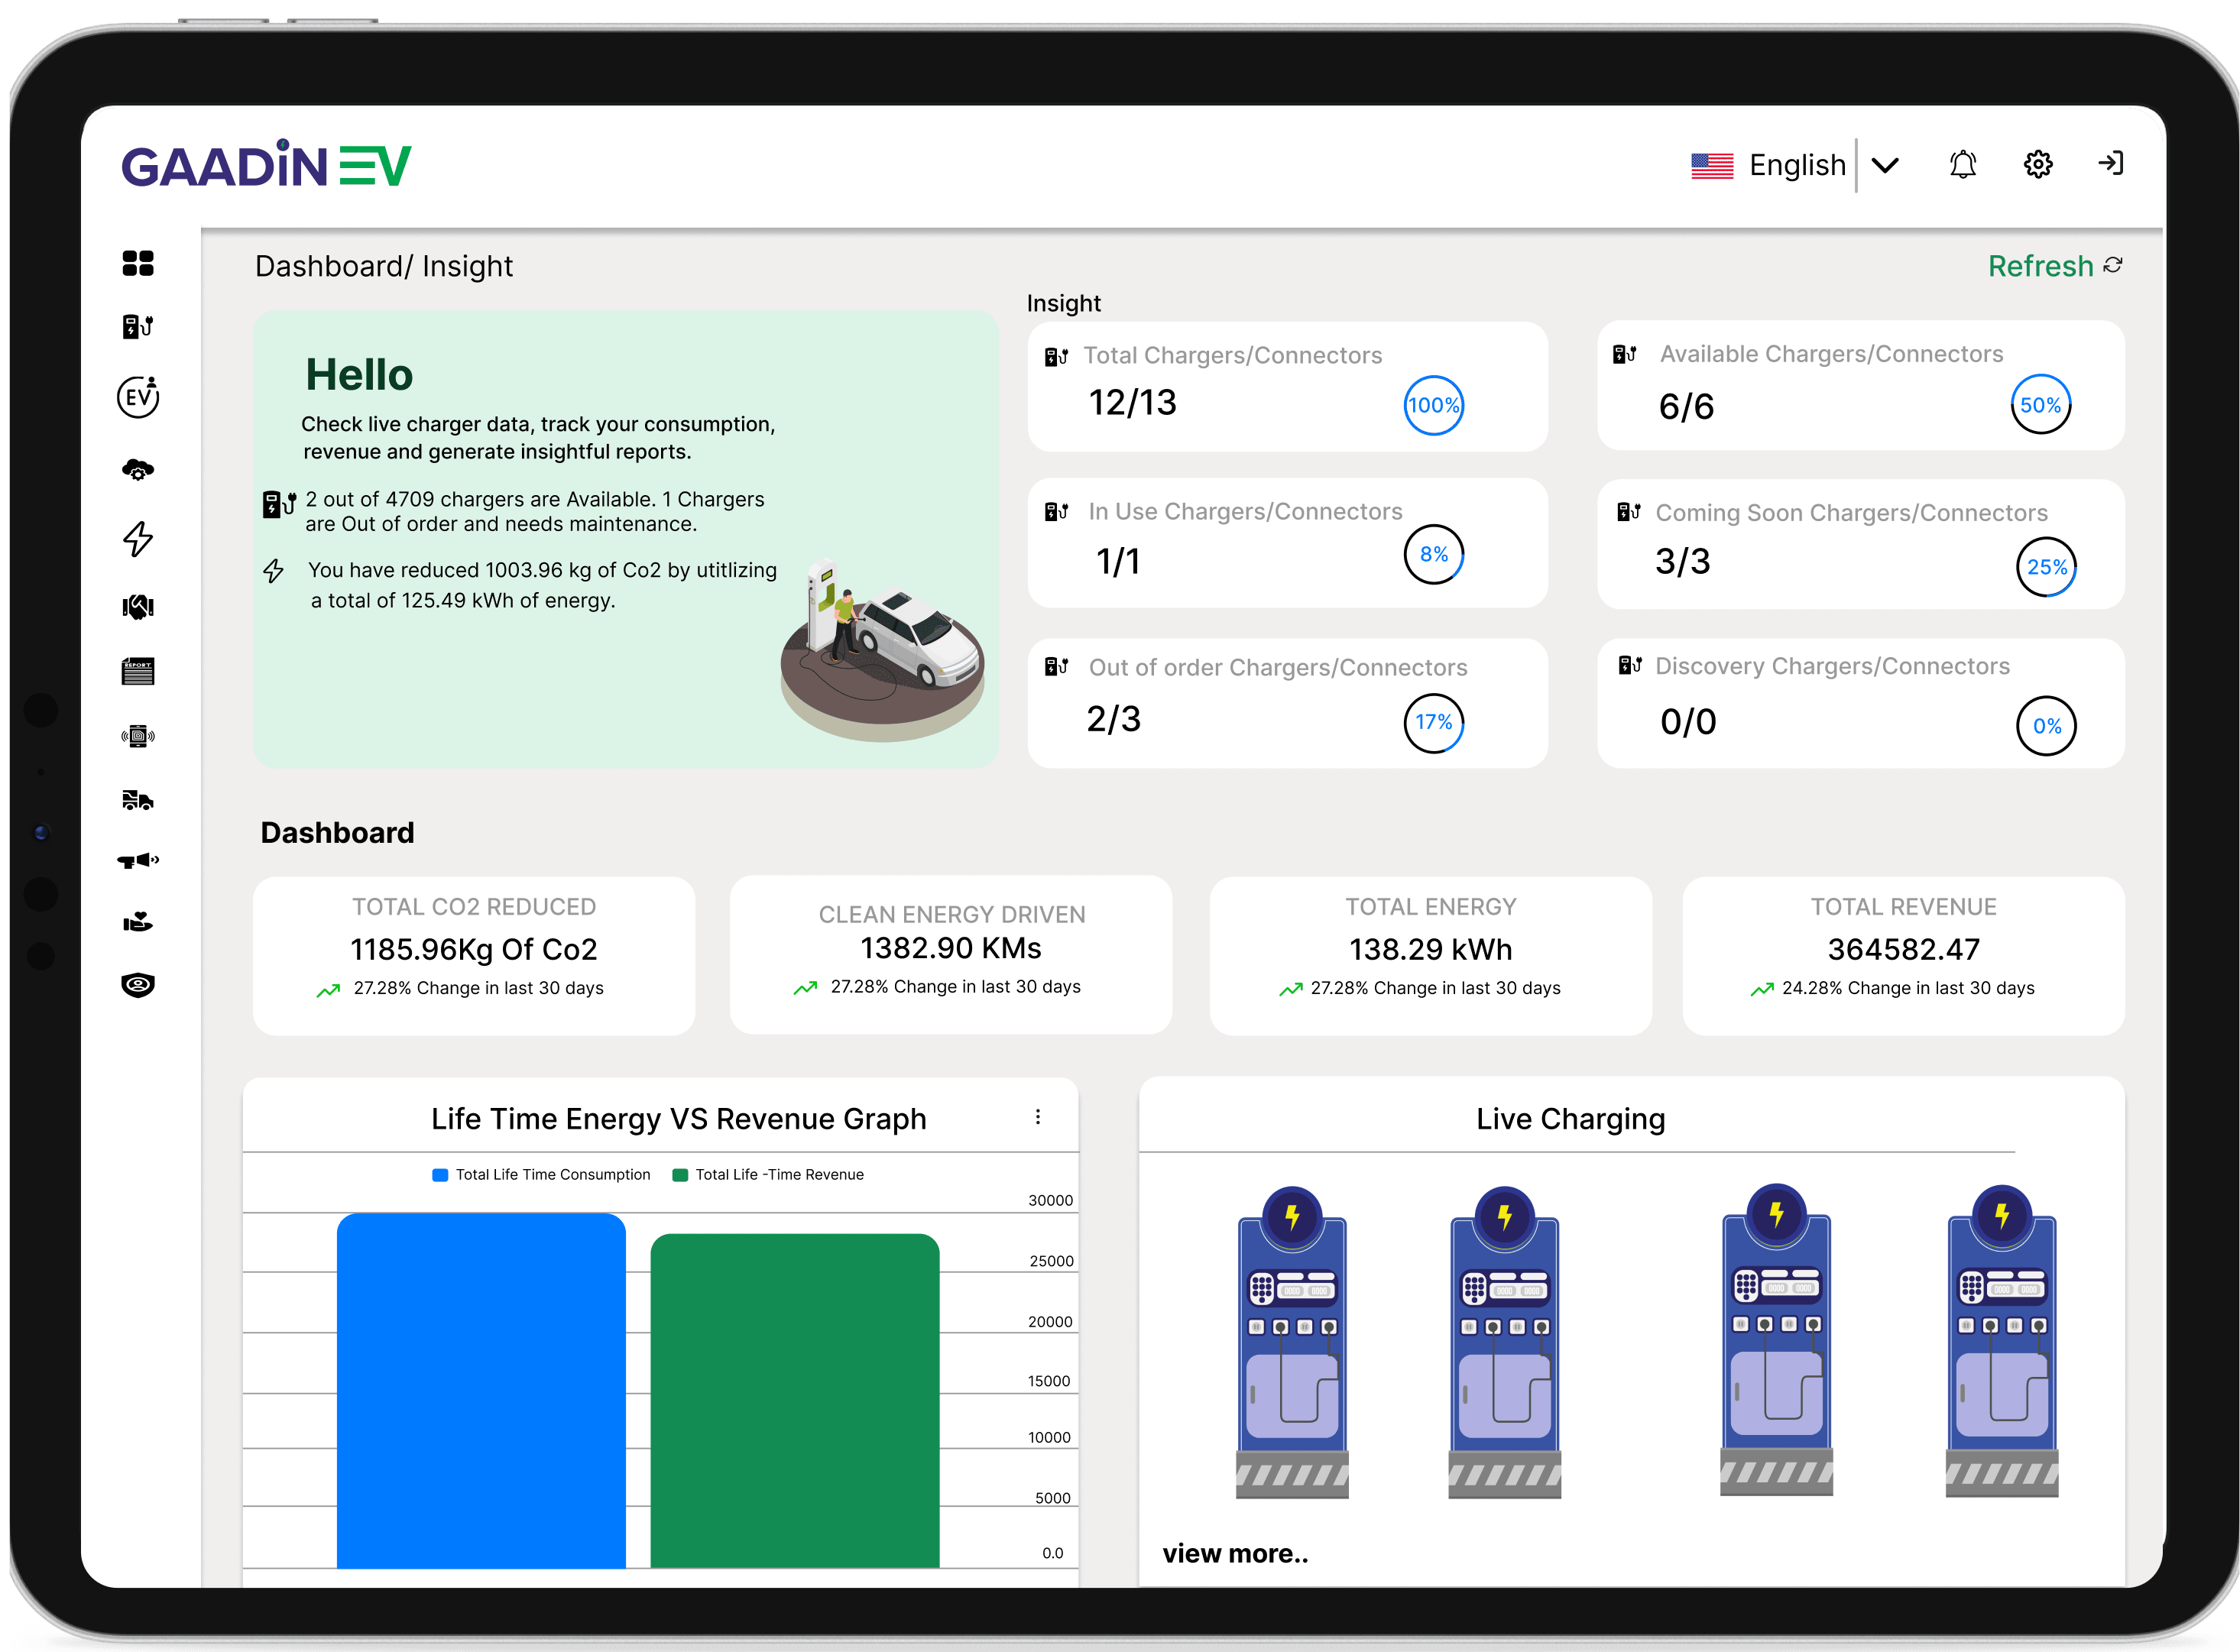Click the '0/0' discovery value
This screenshot has height=1652, width=2240.
click(x=1688, y=721)
